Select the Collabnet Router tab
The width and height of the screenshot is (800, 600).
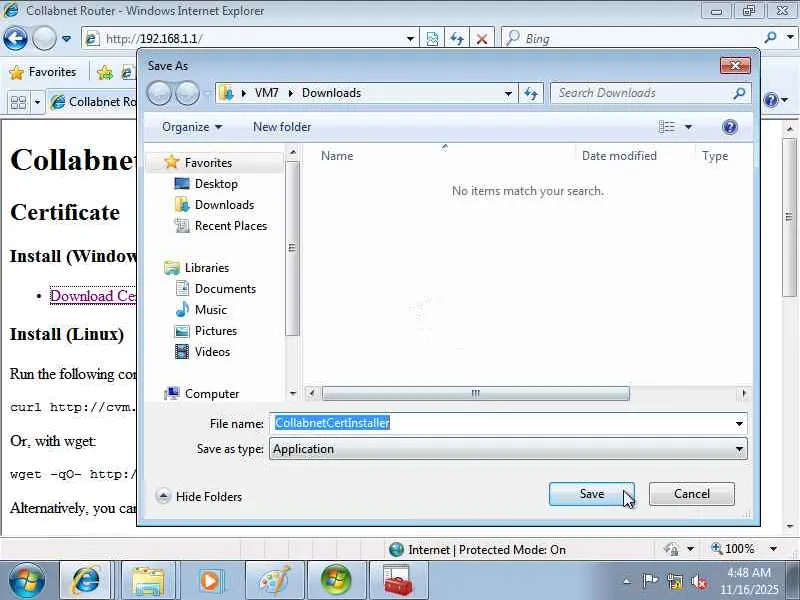pos(94,102)
